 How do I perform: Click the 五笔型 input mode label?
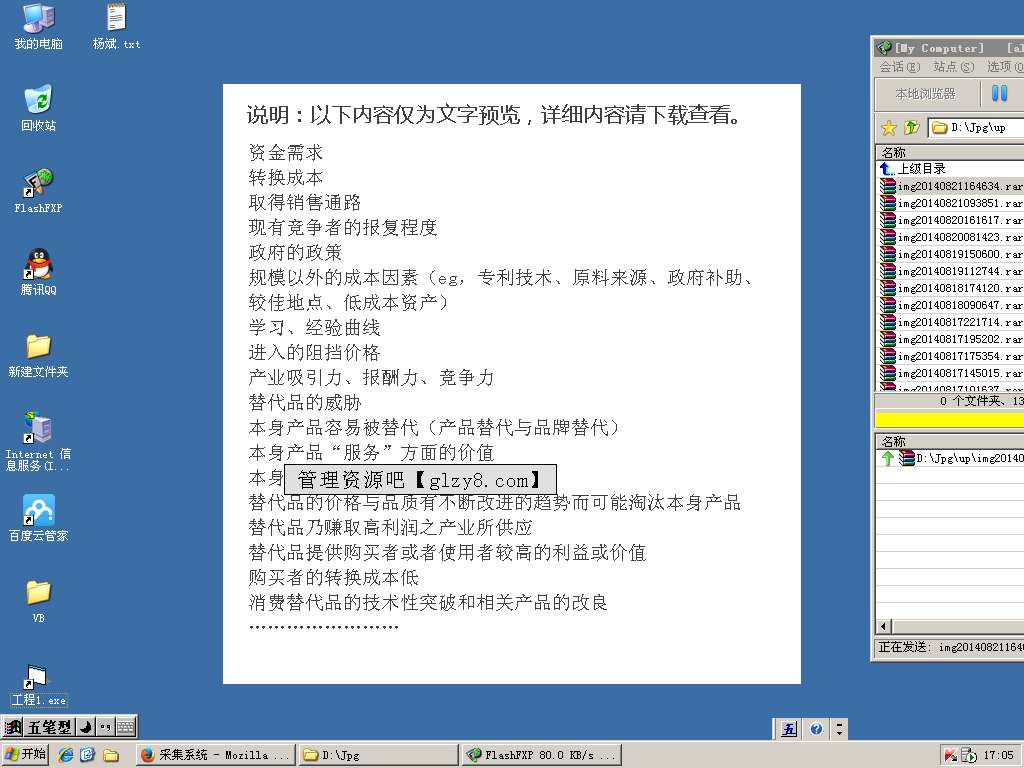49,727
